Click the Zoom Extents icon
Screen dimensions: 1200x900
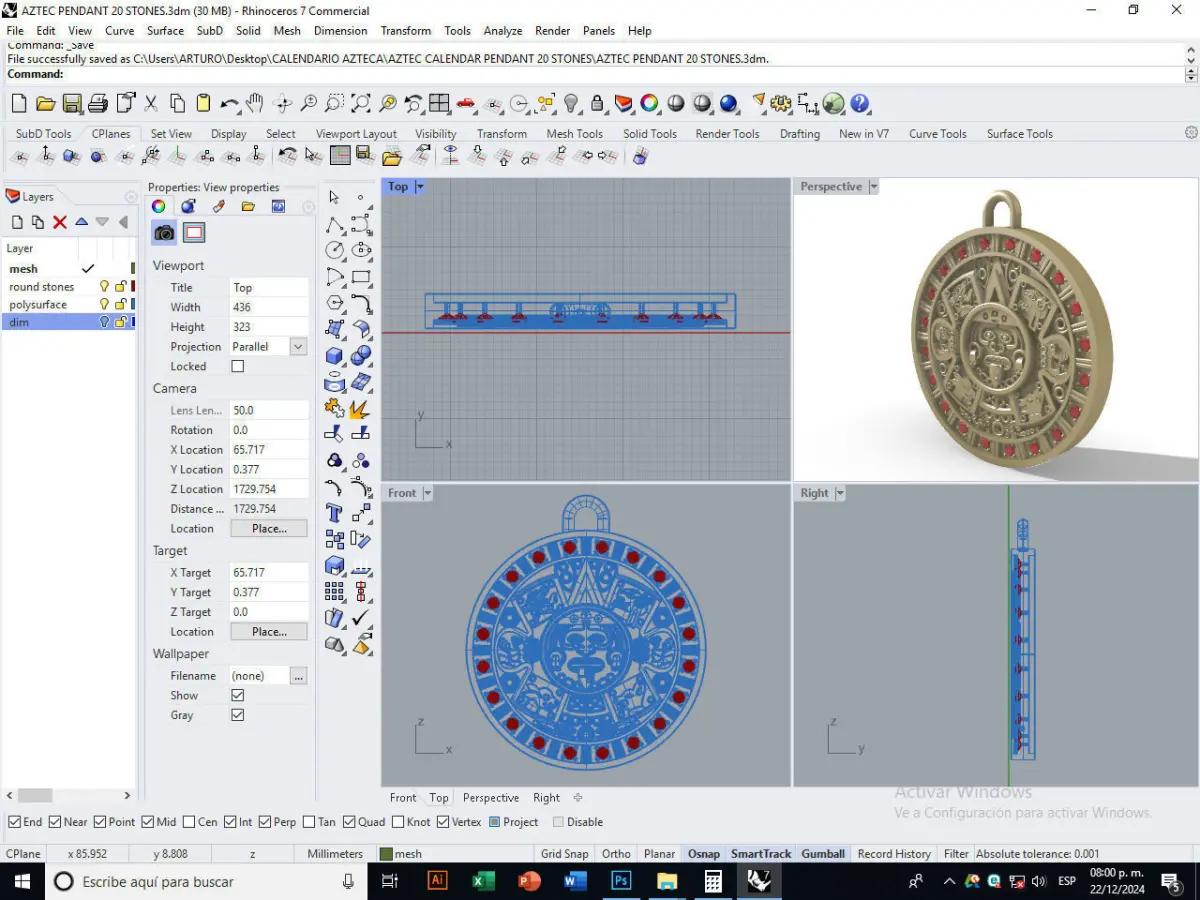coord(361,103)
